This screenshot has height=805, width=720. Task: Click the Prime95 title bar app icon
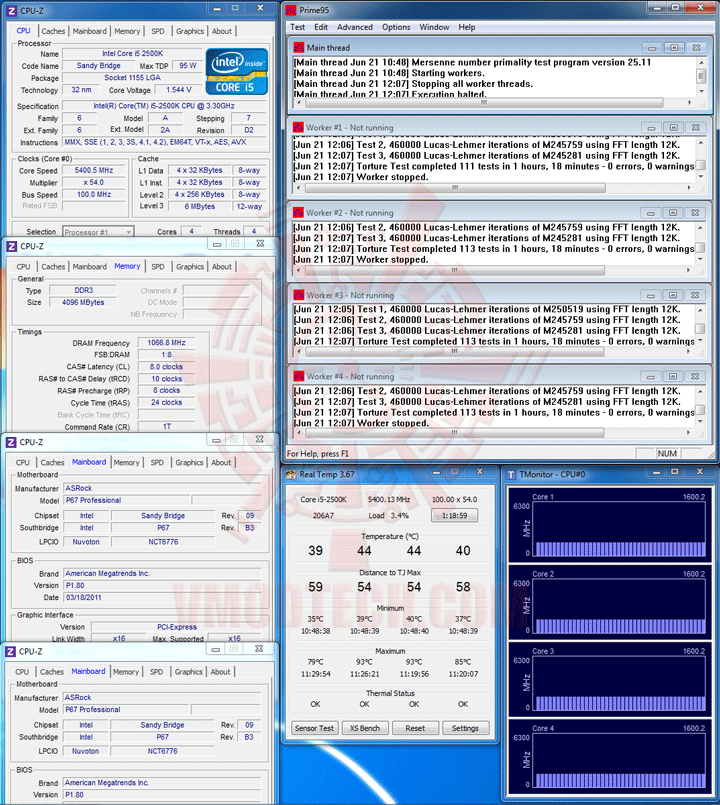pyautogui.click(x=291, y=10)
